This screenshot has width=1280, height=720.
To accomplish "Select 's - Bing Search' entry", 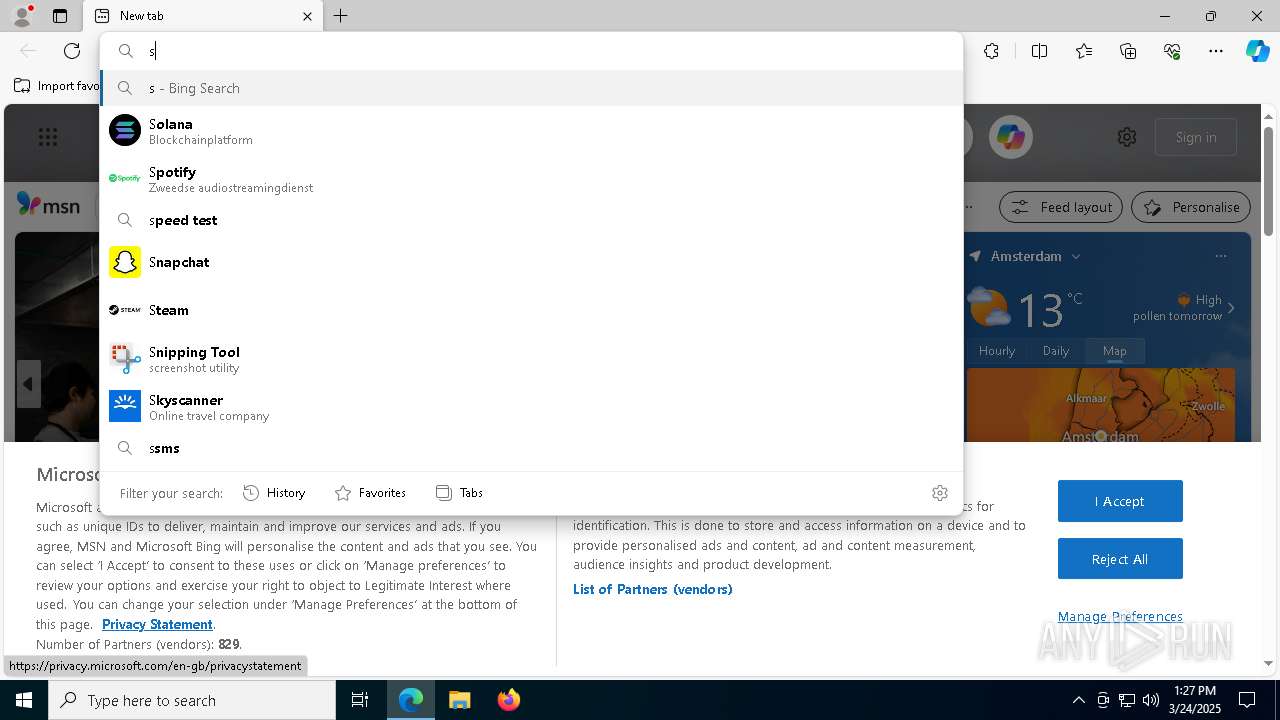I will (x=531, y=88).
